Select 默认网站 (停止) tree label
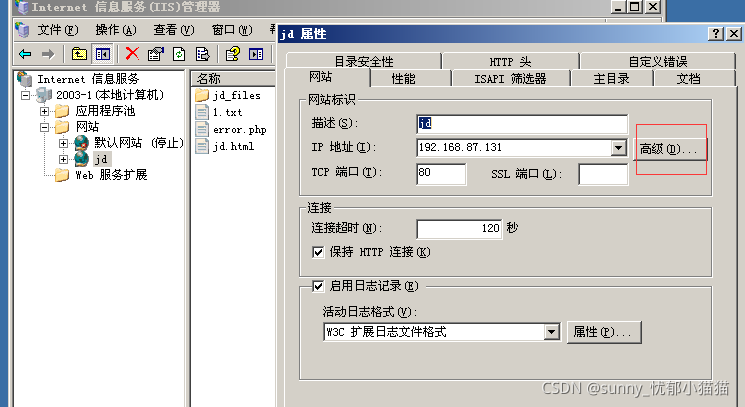Image resolution: width=745 pixels, height=407 pixels. [x=139, y=143]
